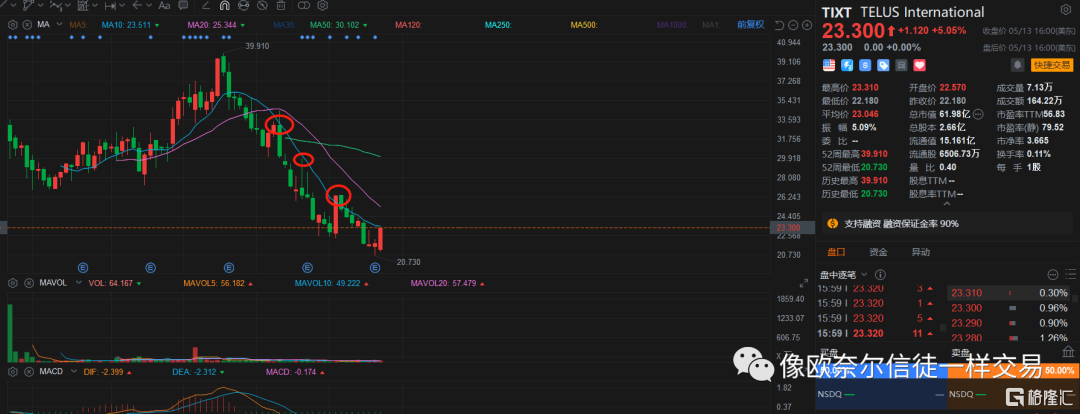The width and height of the screenshot is (1080, 414).
Task: Expand the MA indicator dropdown
Action: [x=59, y=24]
